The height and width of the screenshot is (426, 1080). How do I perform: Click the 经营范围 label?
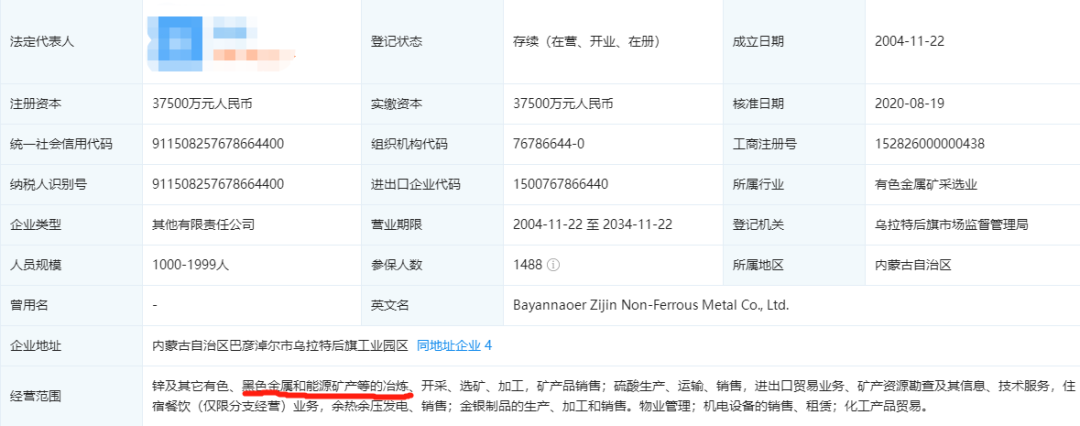(x=36, y=396)
